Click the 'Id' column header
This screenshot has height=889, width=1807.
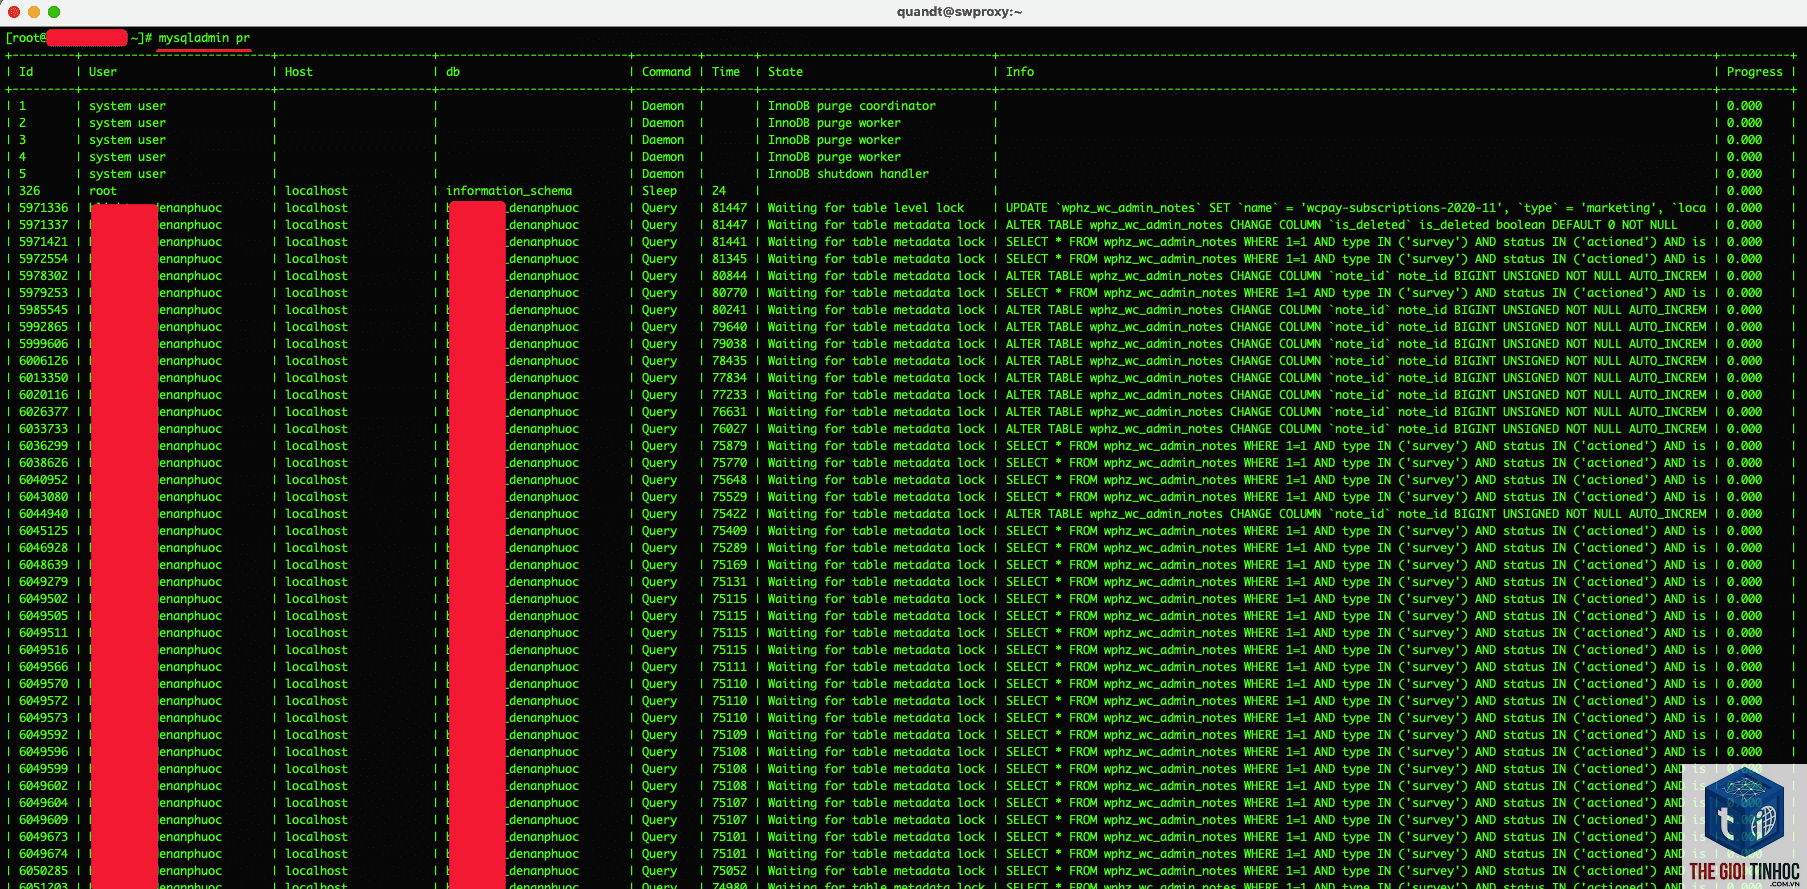pyautogui.click(x=26, y=72)
